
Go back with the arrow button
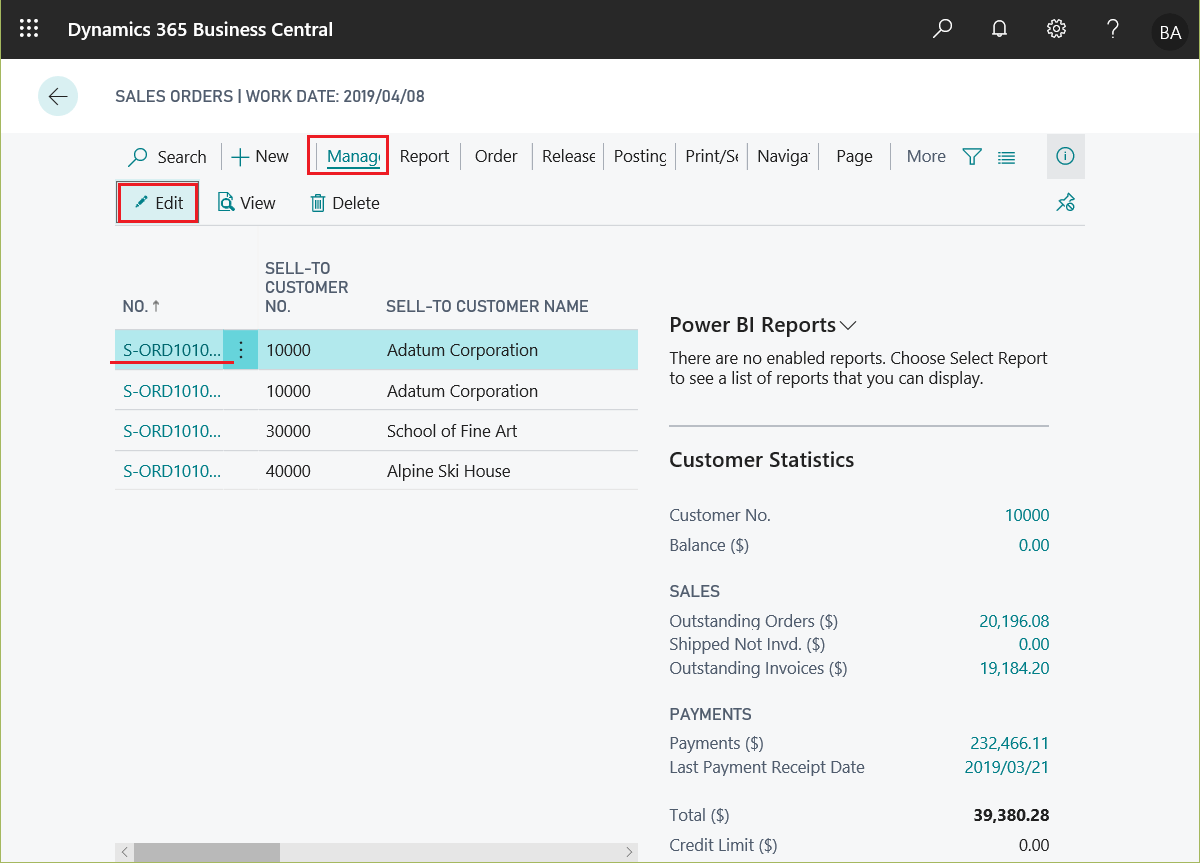[x=58, y=96]
